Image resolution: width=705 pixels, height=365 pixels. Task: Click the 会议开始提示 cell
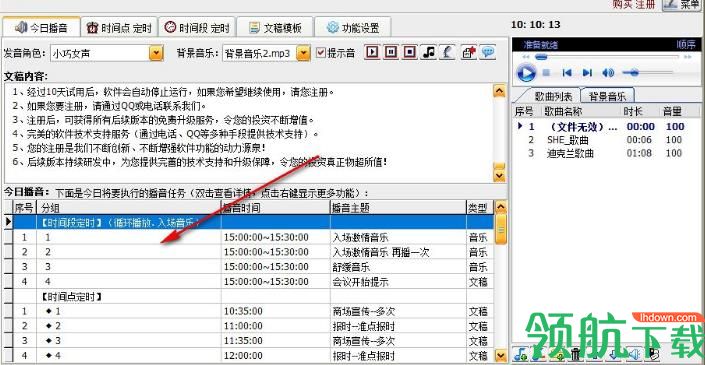point(398,282)
